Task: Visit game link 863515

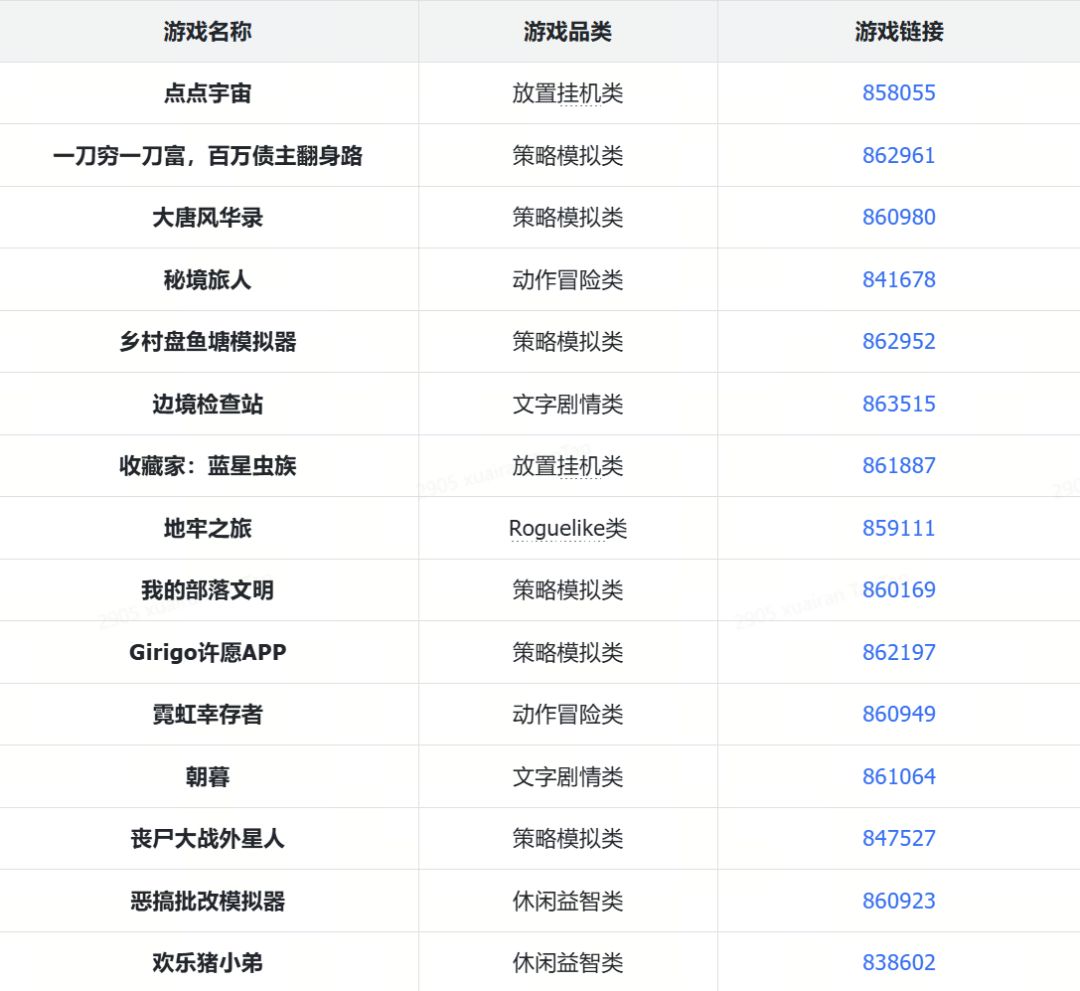Action: [899, 404]
